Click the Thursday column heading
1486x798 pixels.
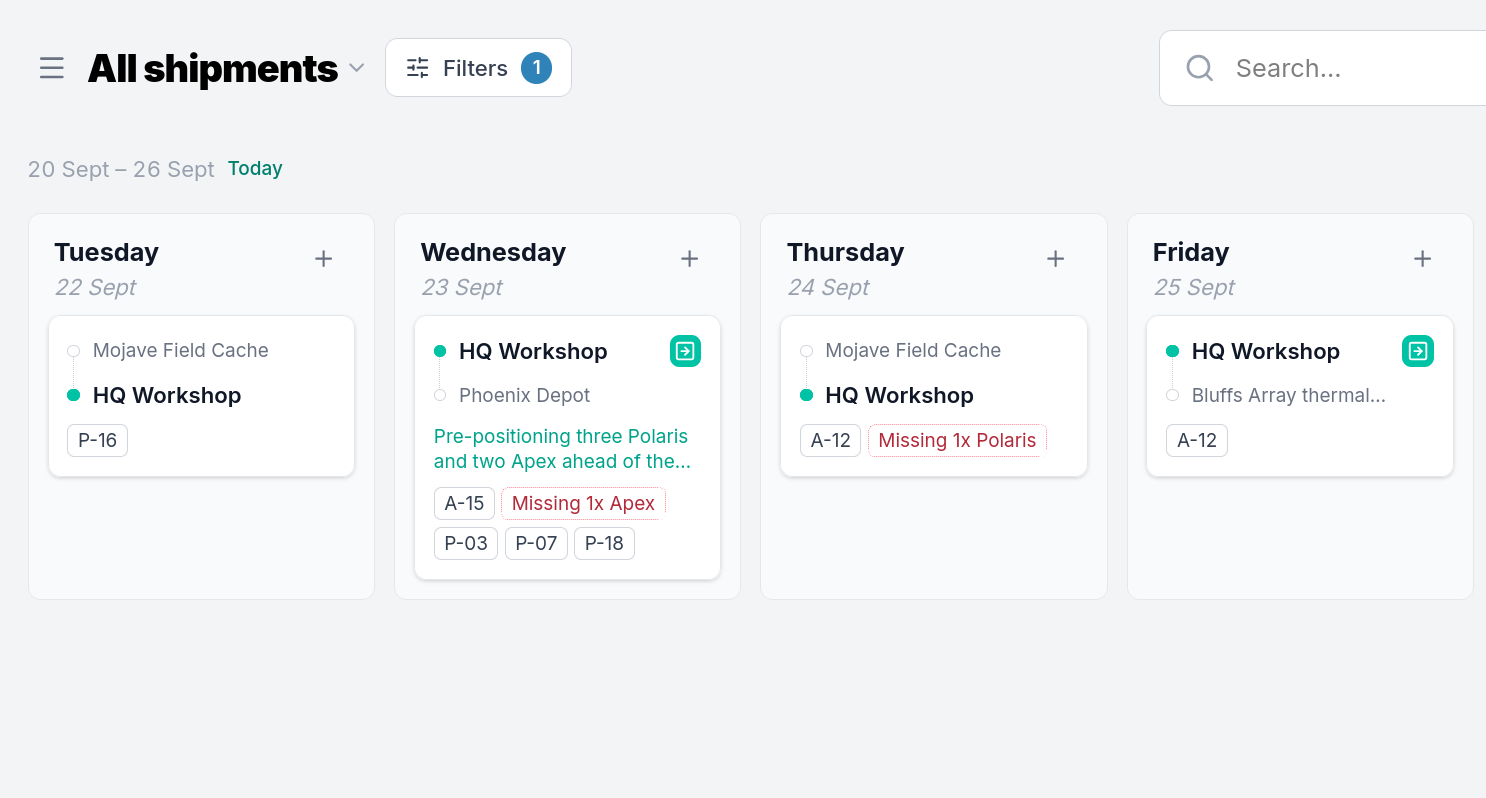pyautogui.click(x=845, y=252)
